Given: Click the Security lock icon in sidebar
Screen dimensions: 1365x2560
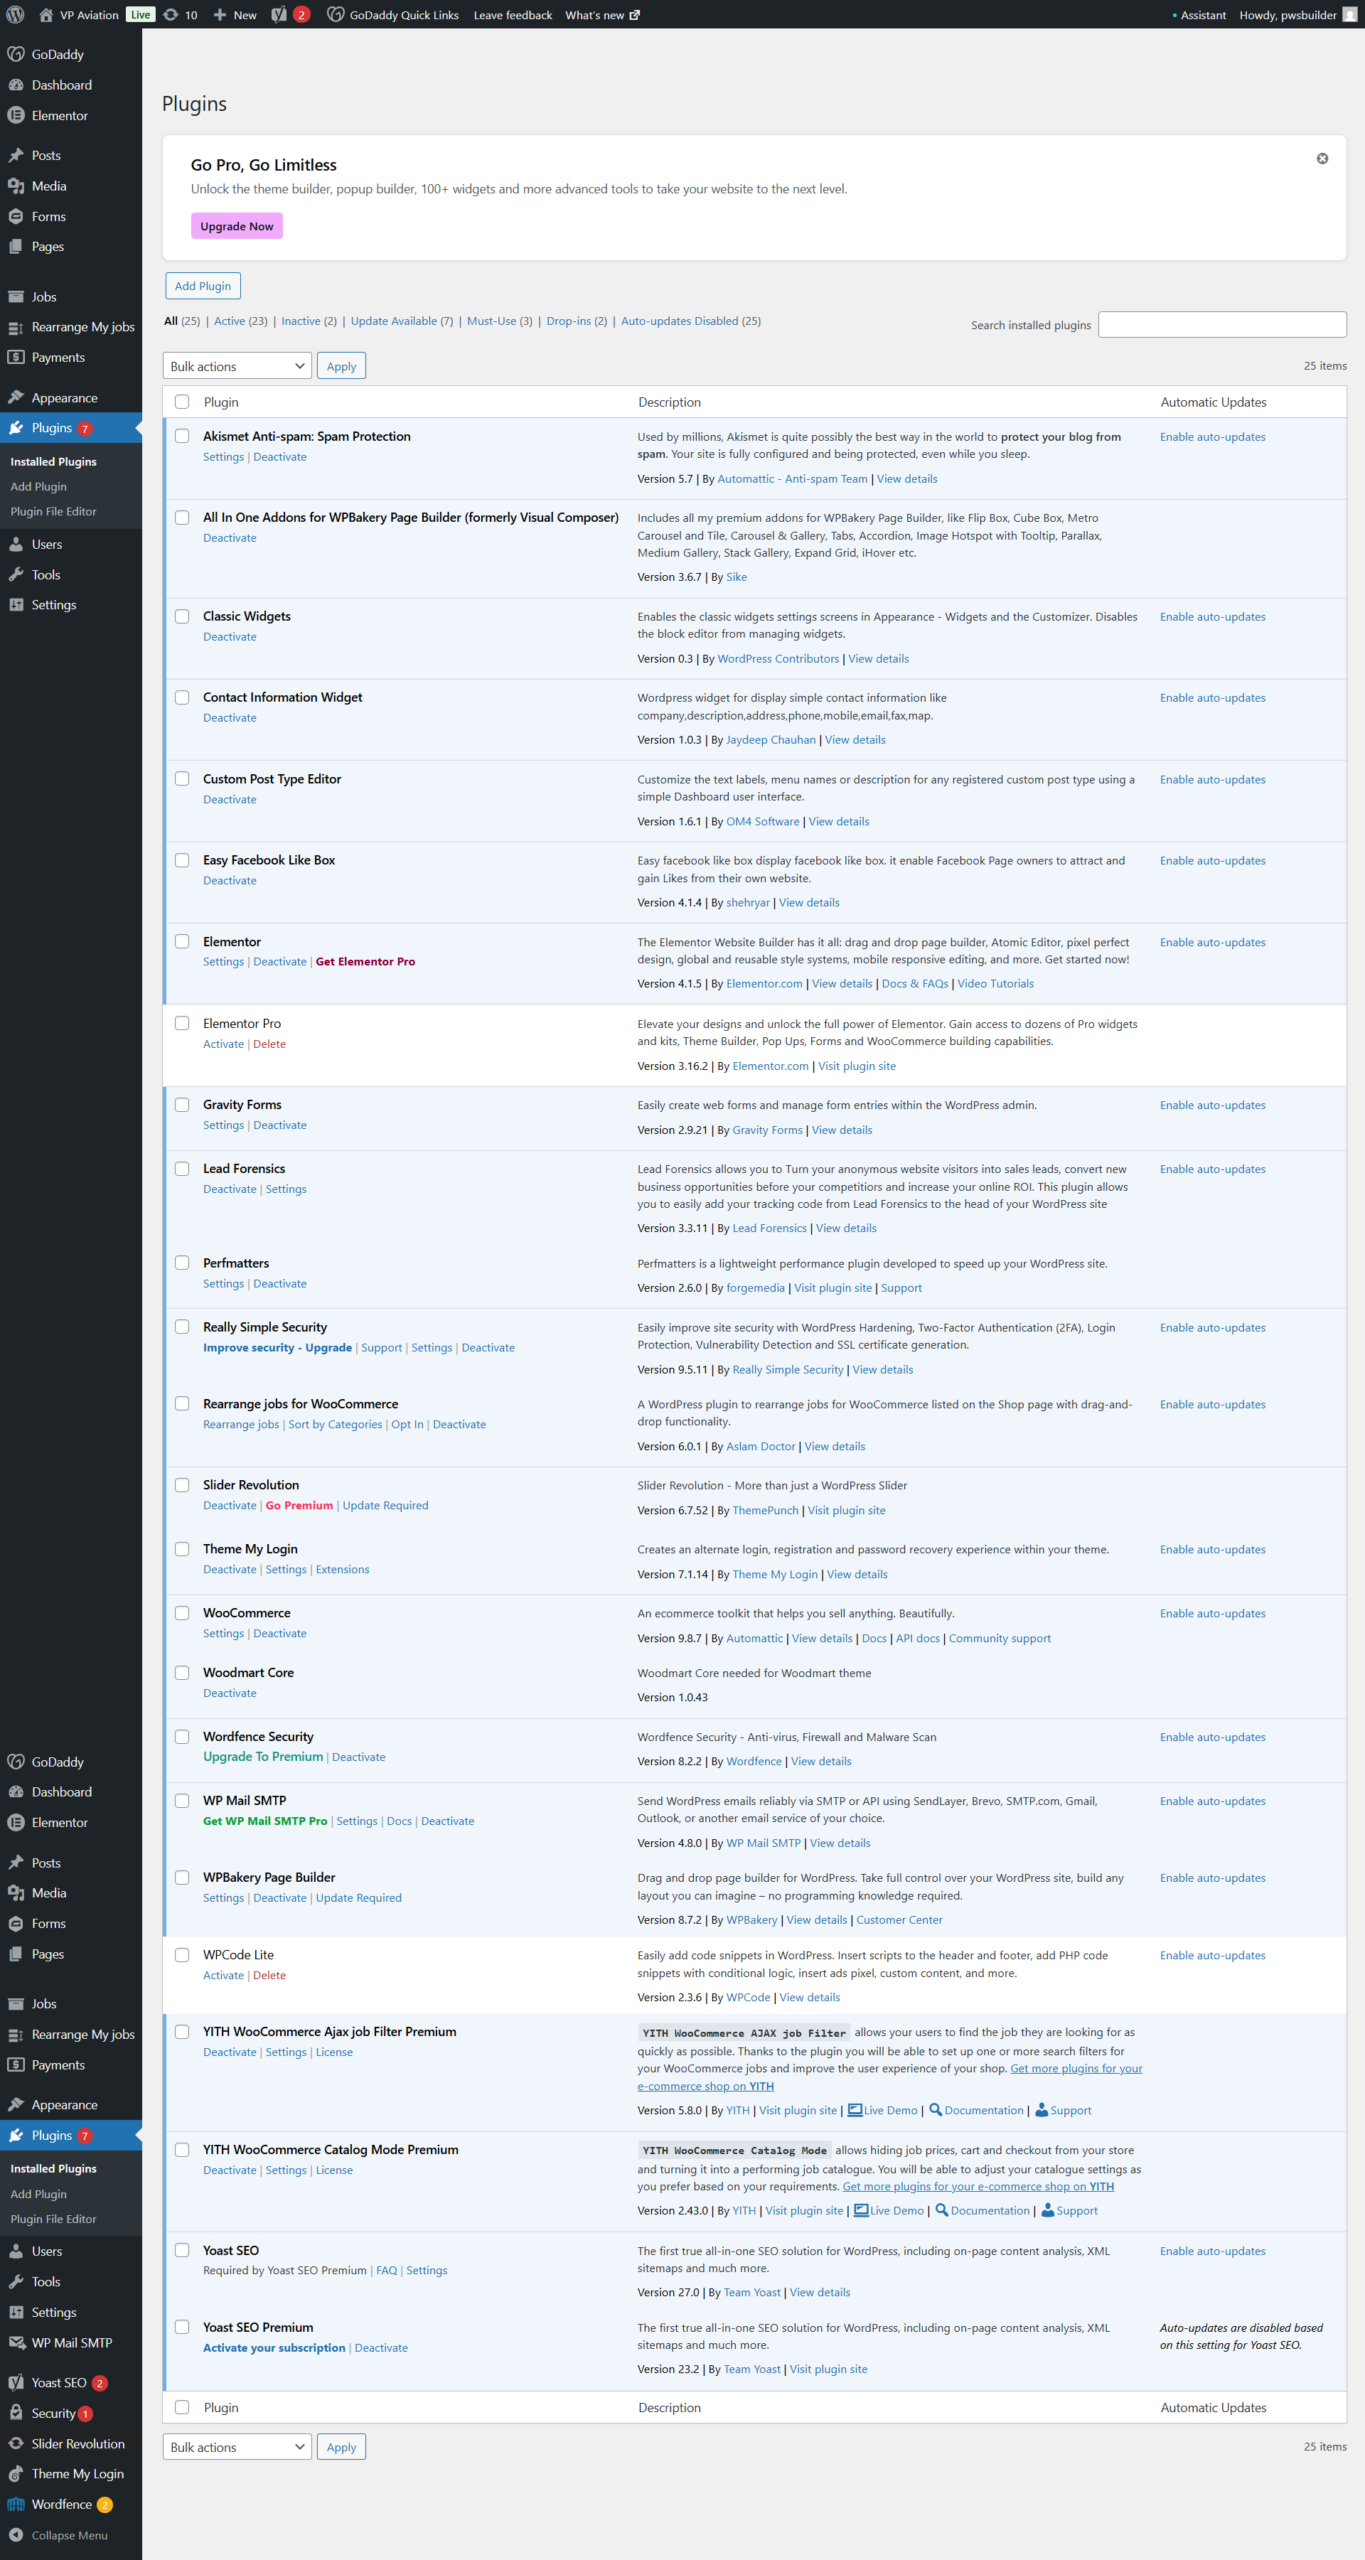Looking at the screenshot, I should click(x=16, y=2413).
